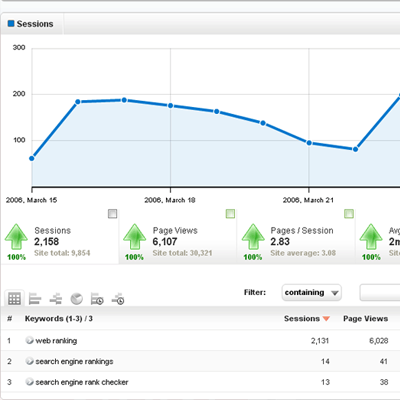The height and width of the screenshot is (400, 400).
Task: Click the search engine rank checker icon
Action: click(30, 382)
